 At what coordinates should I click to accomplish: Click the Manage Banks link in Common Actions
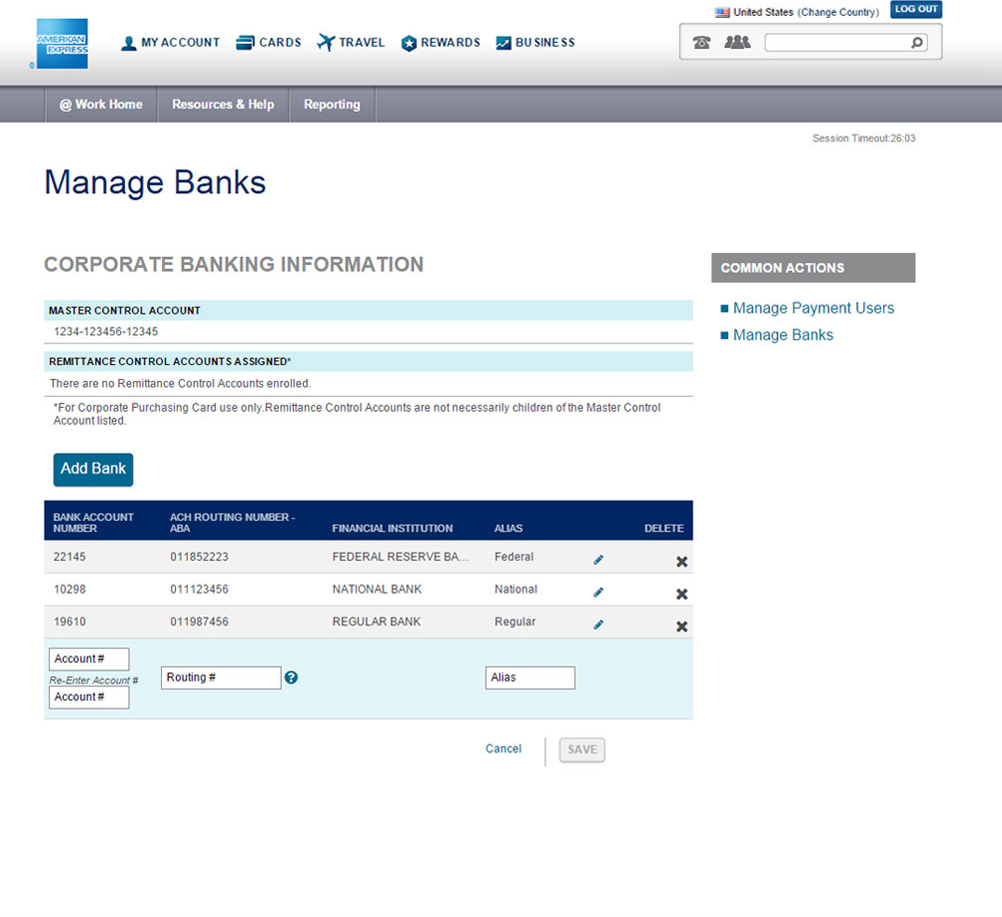pyautogui.click(x=783, y=335)
